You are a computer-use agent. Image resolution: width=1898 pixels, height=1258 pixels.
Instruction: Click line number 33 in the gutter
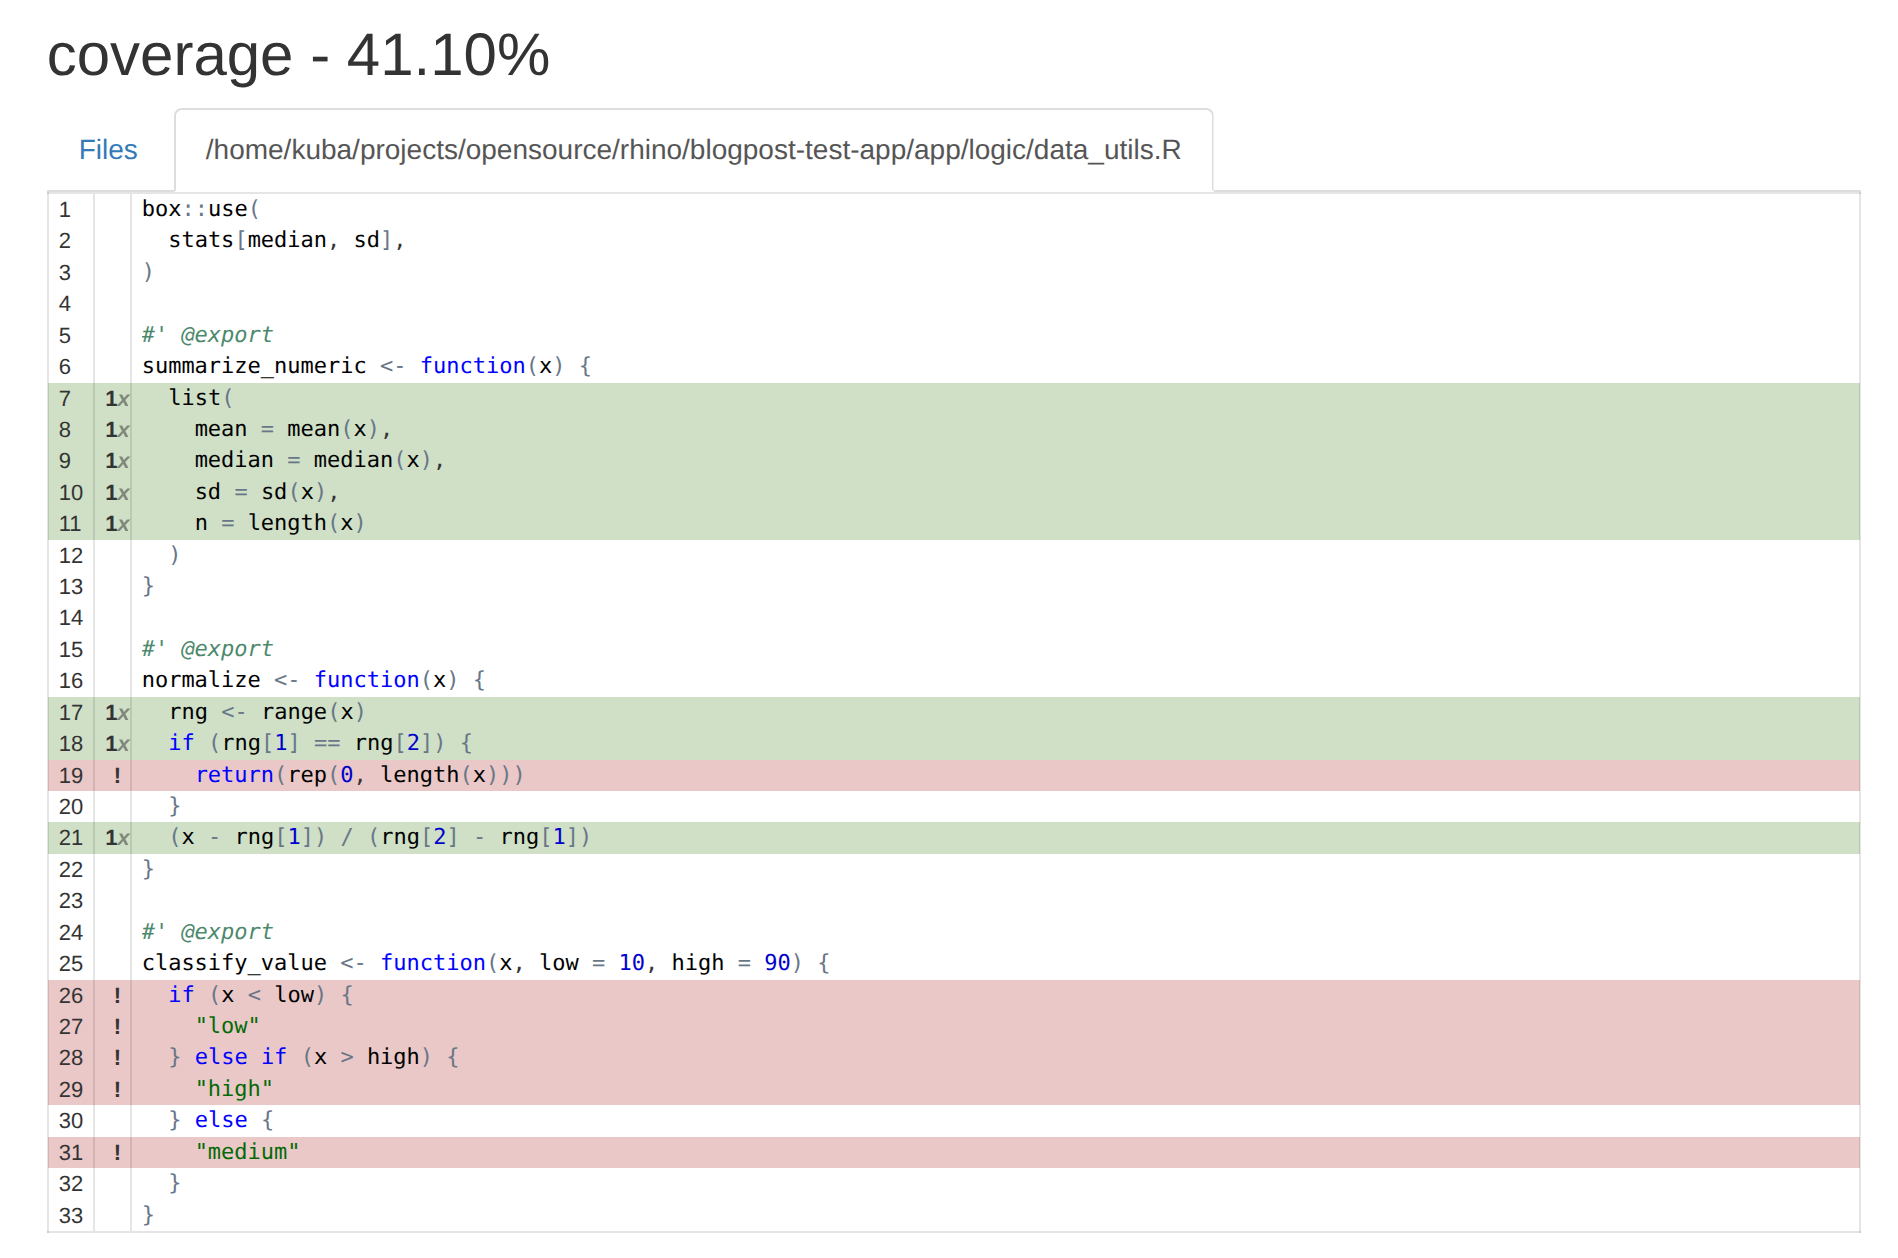71,1215
